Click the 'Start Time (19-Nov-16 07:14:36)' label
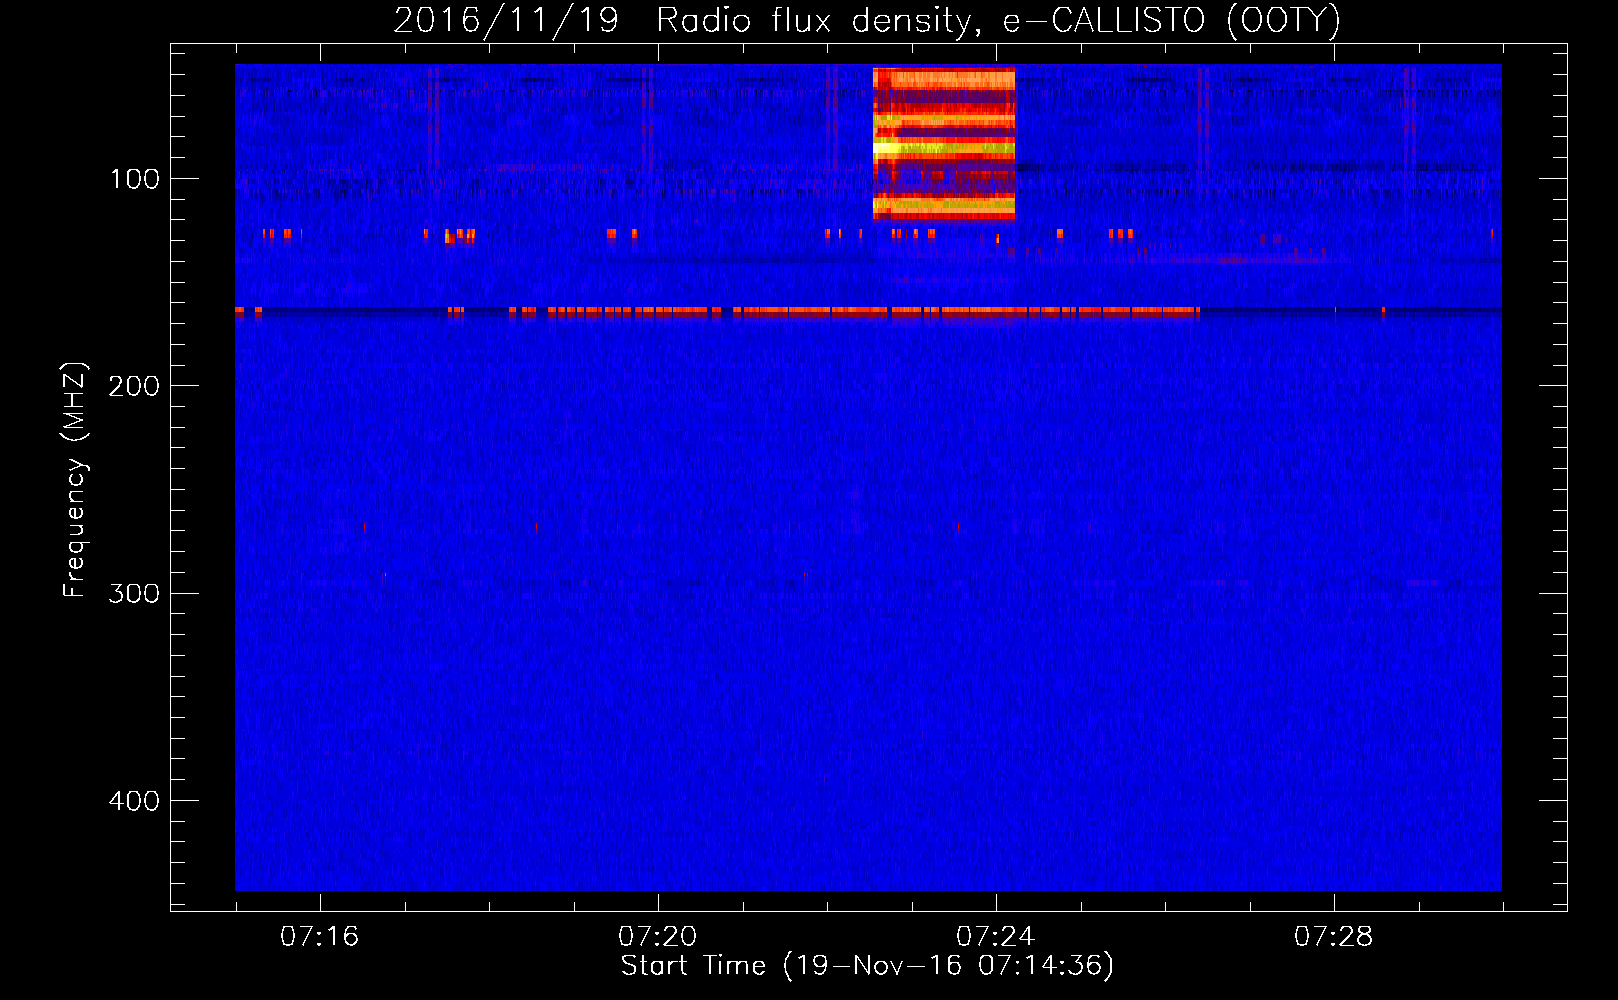 [867, 966]
